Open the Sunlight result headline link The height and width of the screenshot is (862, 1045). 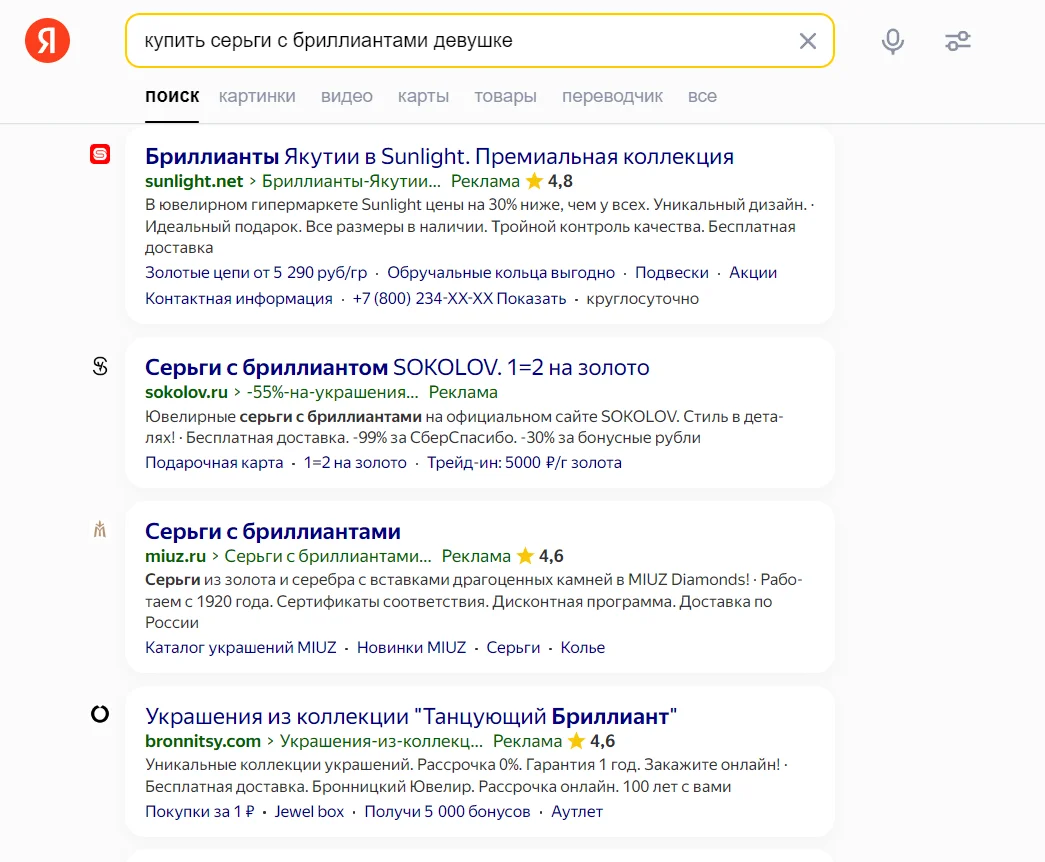[438, 155]
